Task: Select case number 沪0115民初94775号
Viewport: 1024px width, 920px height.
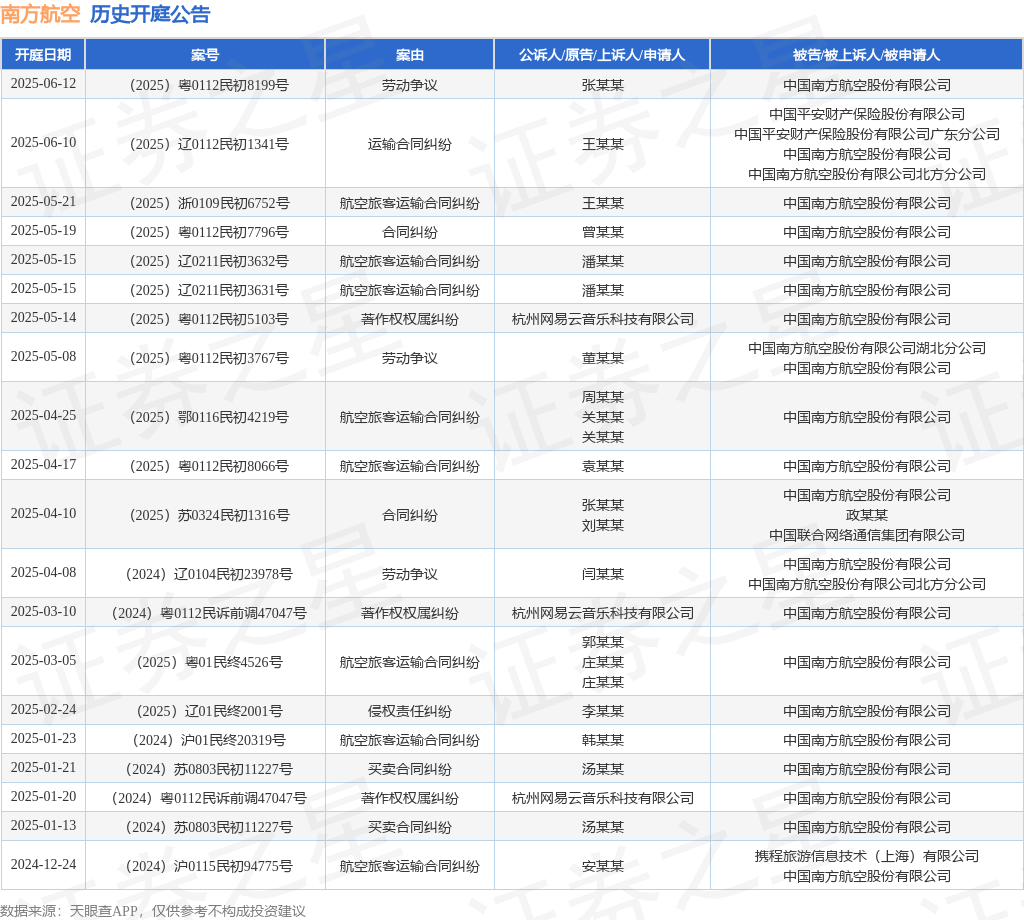Action: click(209, 866)
